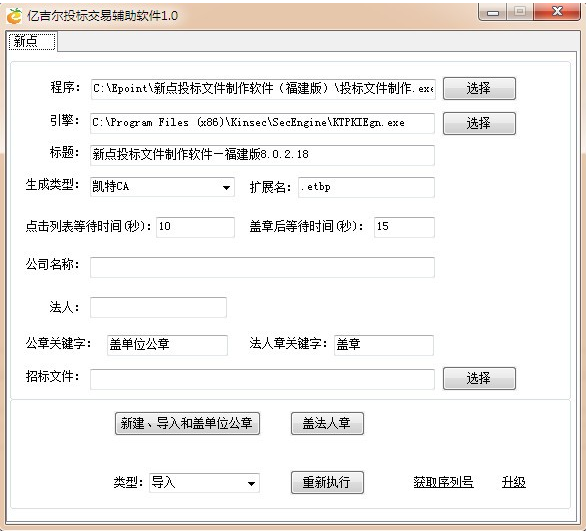Click 选择 button next to 引擎 path
Screen dimensions: 586x531
(x=479, y=123)
